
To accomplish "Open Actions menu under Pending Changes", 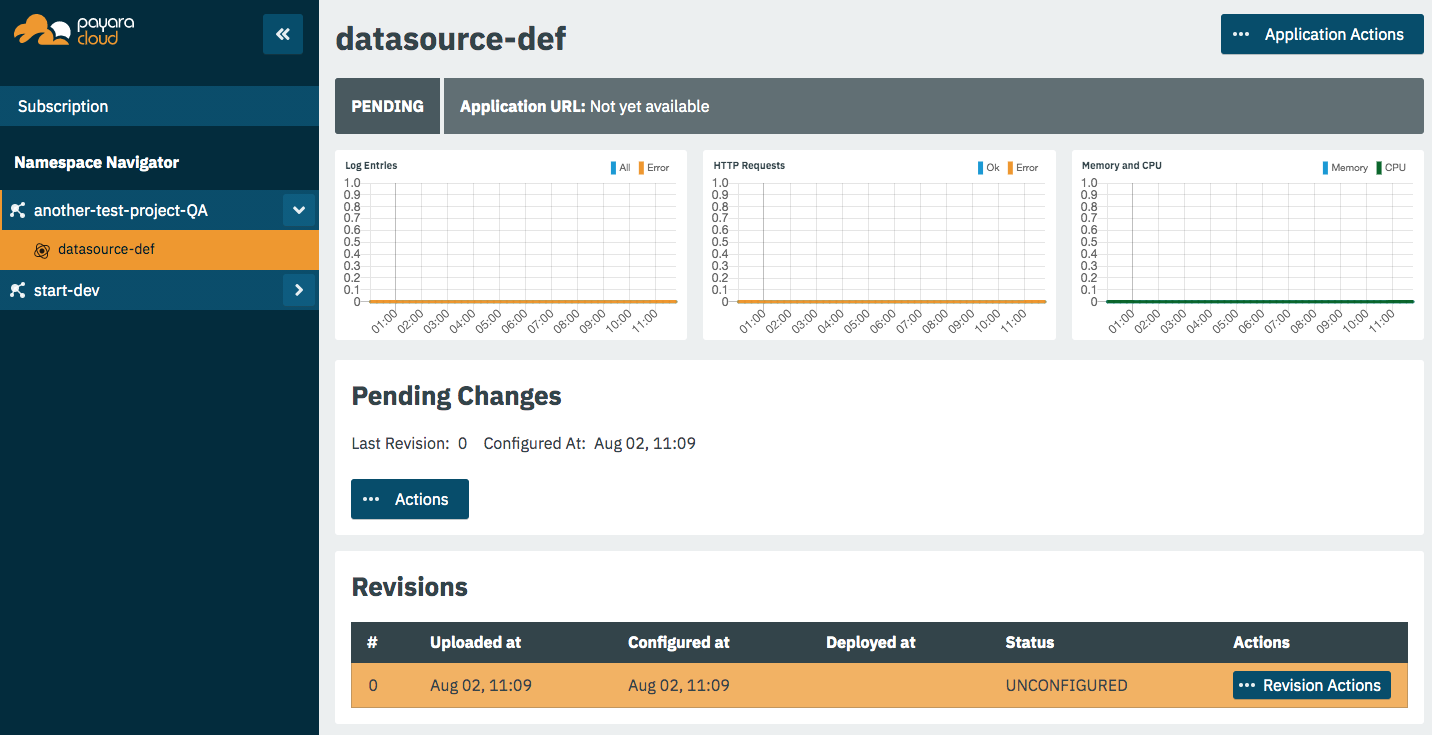I will (409, 499).
